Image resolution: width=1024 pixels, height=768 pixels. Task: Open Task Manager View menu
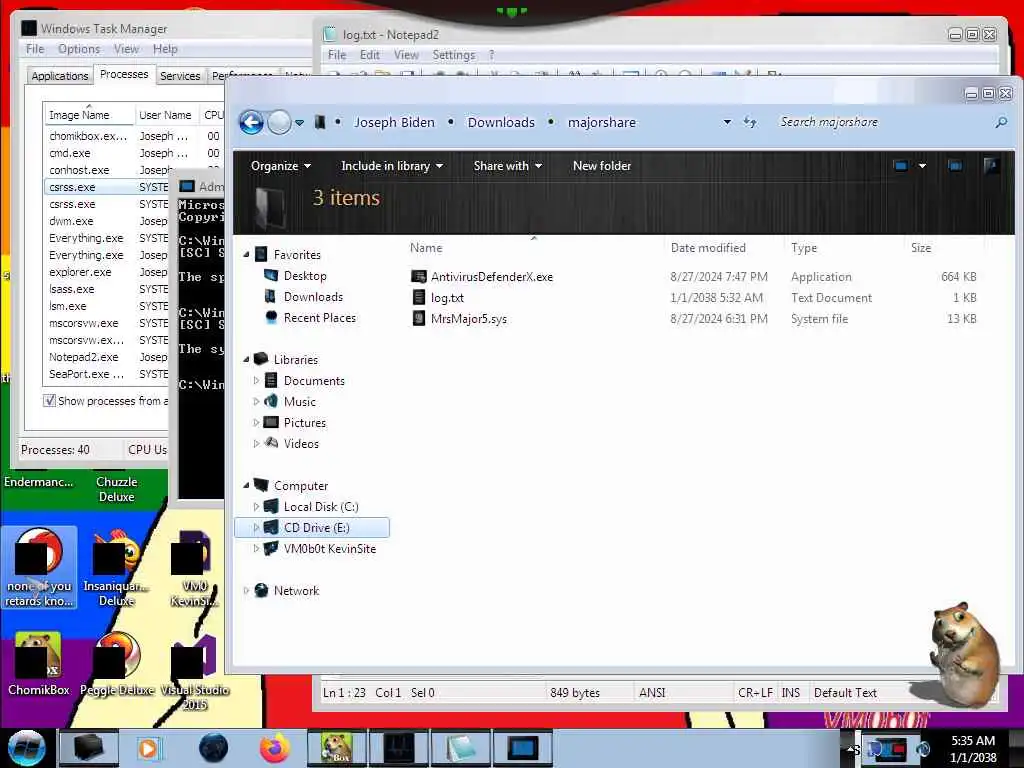pyautogui.click(x=126, y=49)
